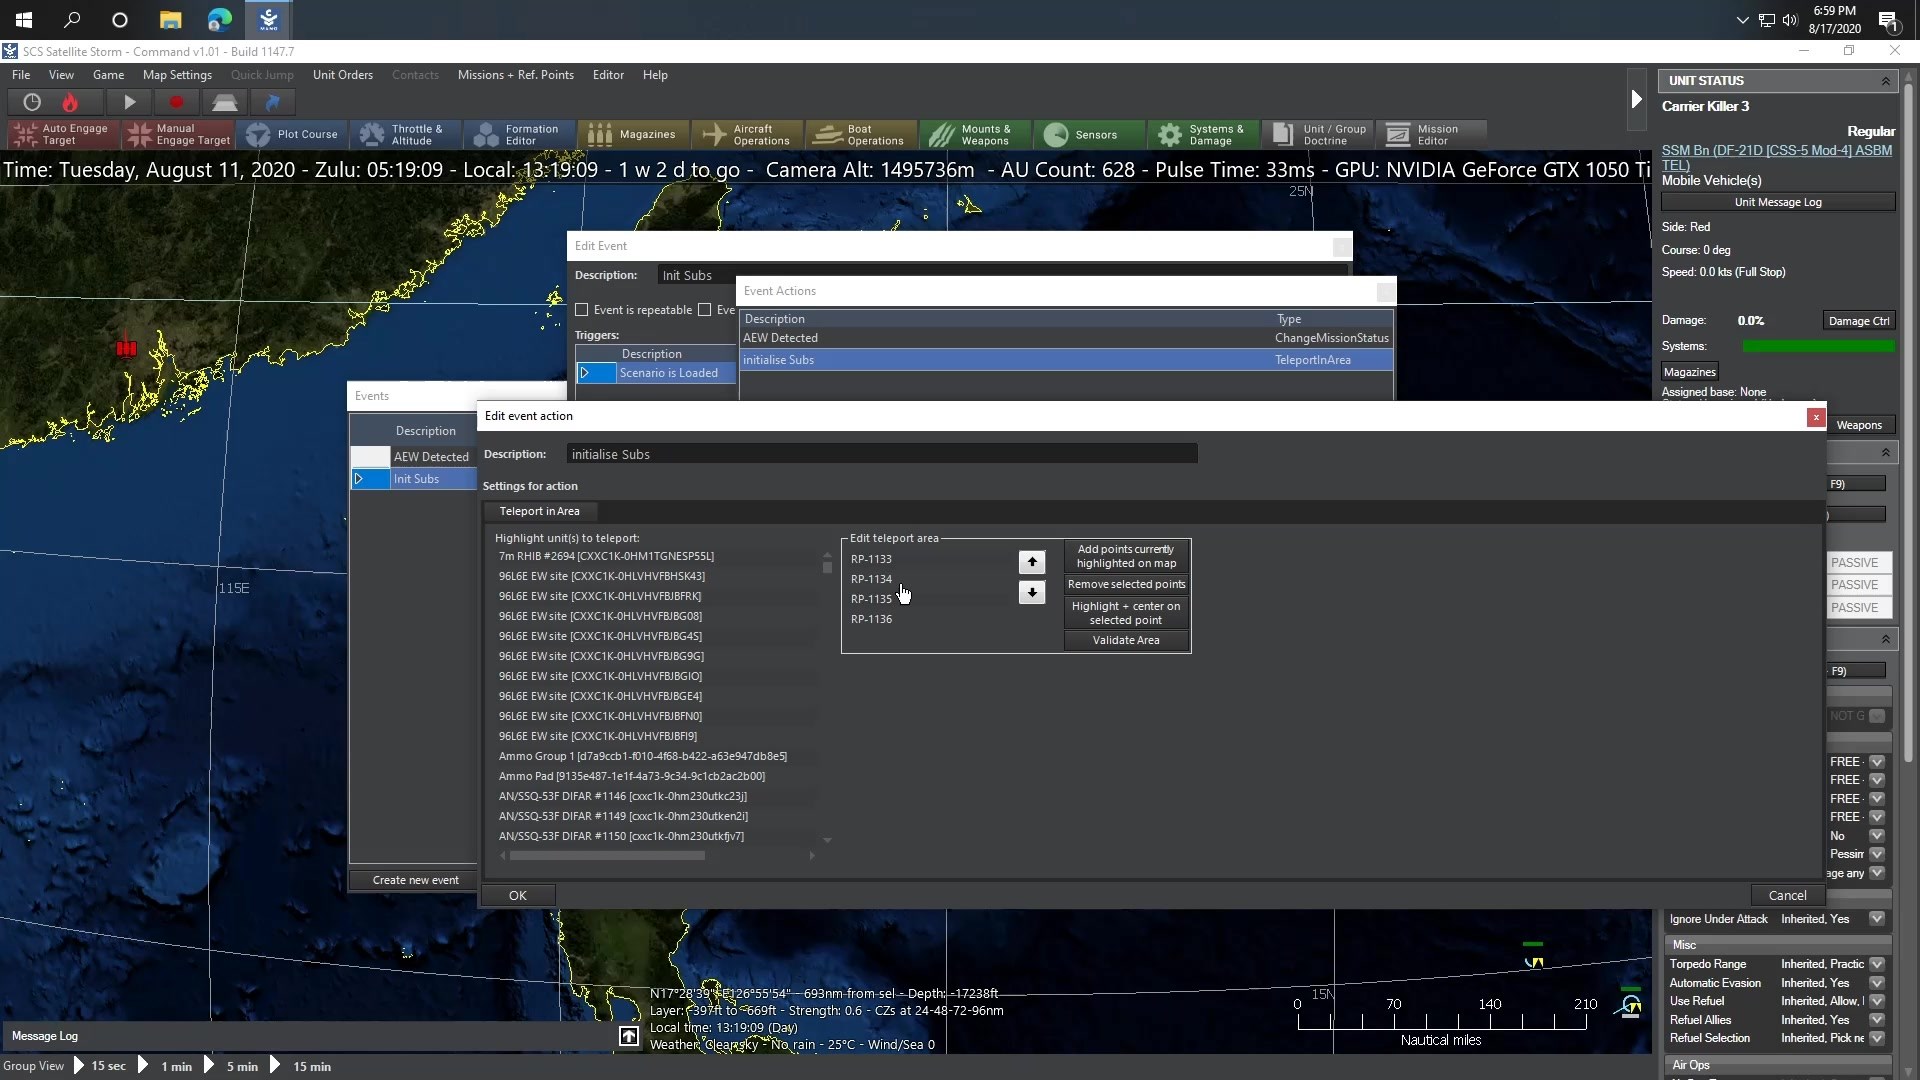Screen dimensions: 1920x1080
Task: Select the 'Teleport in Area' tab
Action: (540, 511)
